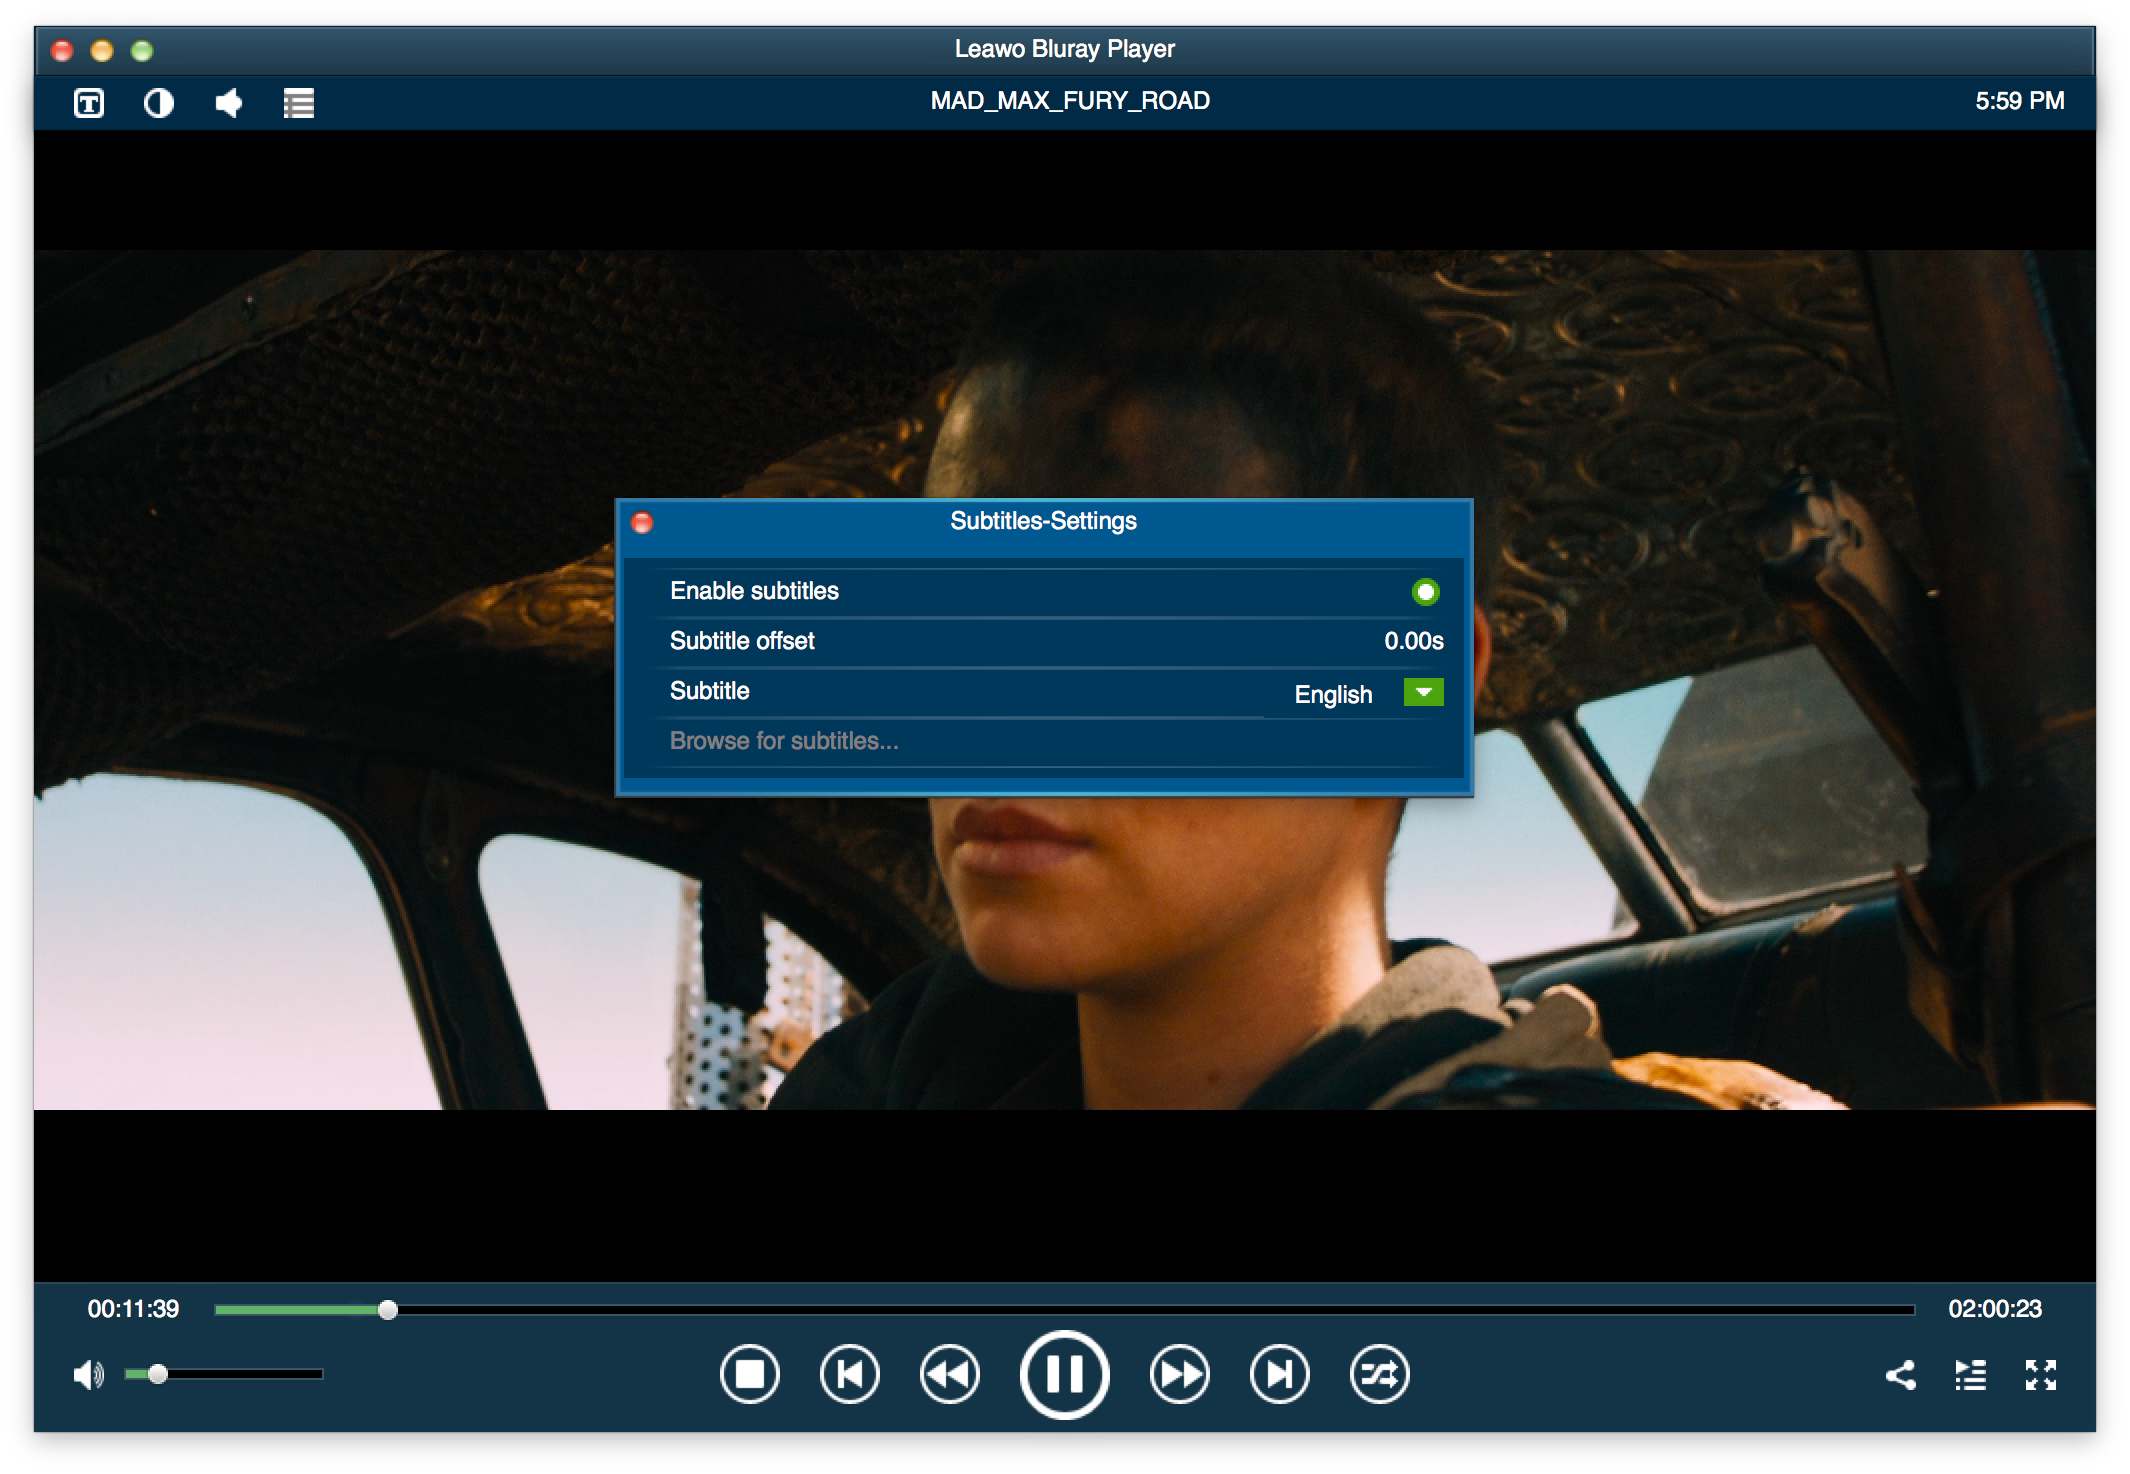Close the Subtitles-Settings dialog
Image resolution: width=2130 pixels, height=1474 pixels.
point(642,522)
